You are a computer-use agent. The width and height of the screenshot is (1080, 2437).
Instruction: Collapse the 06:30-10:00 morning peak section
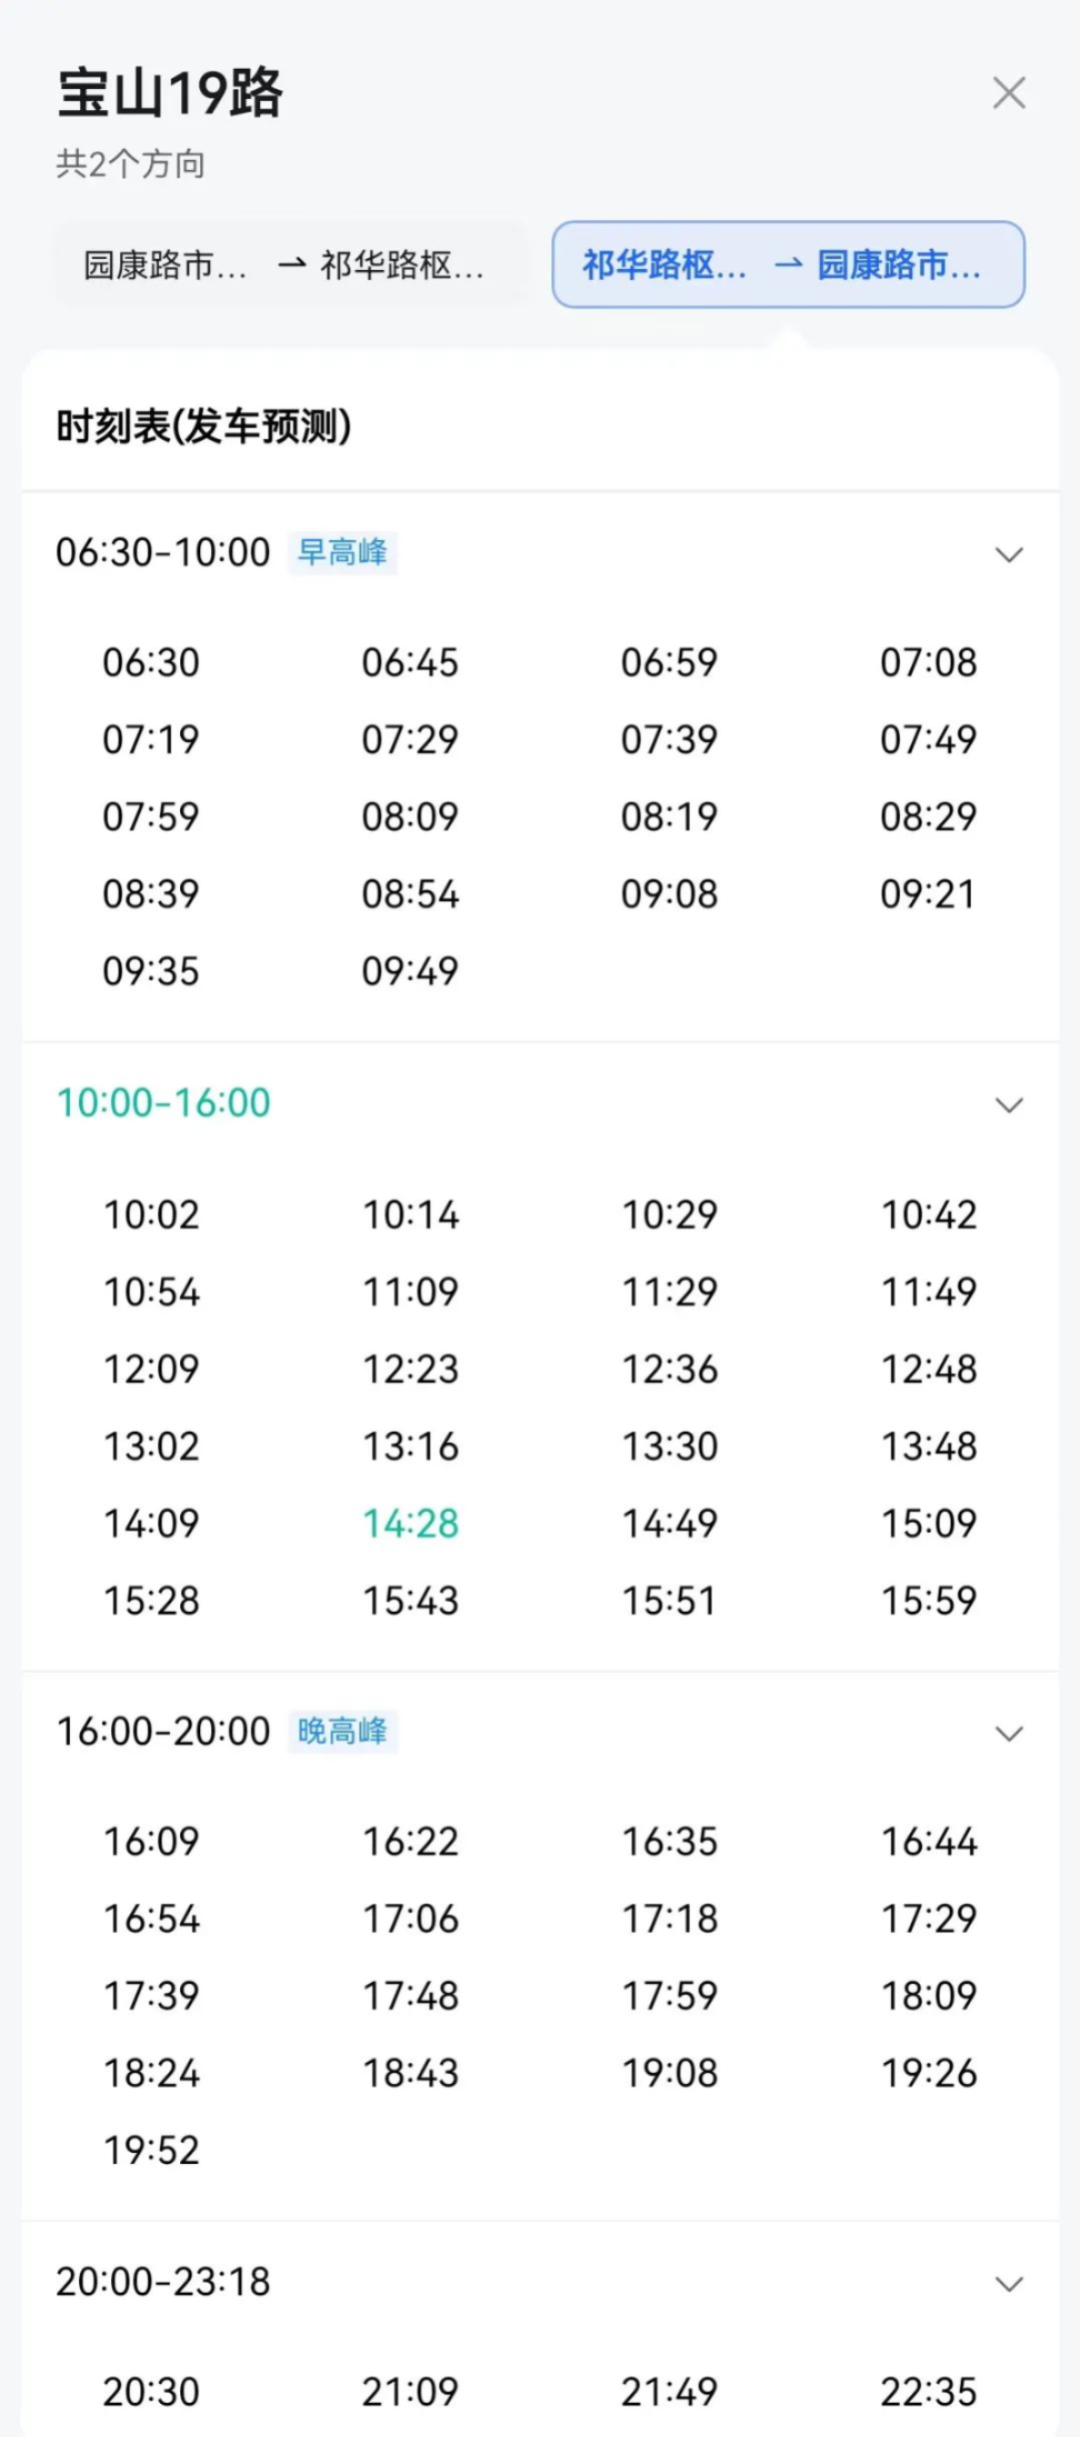point(1009,554)
